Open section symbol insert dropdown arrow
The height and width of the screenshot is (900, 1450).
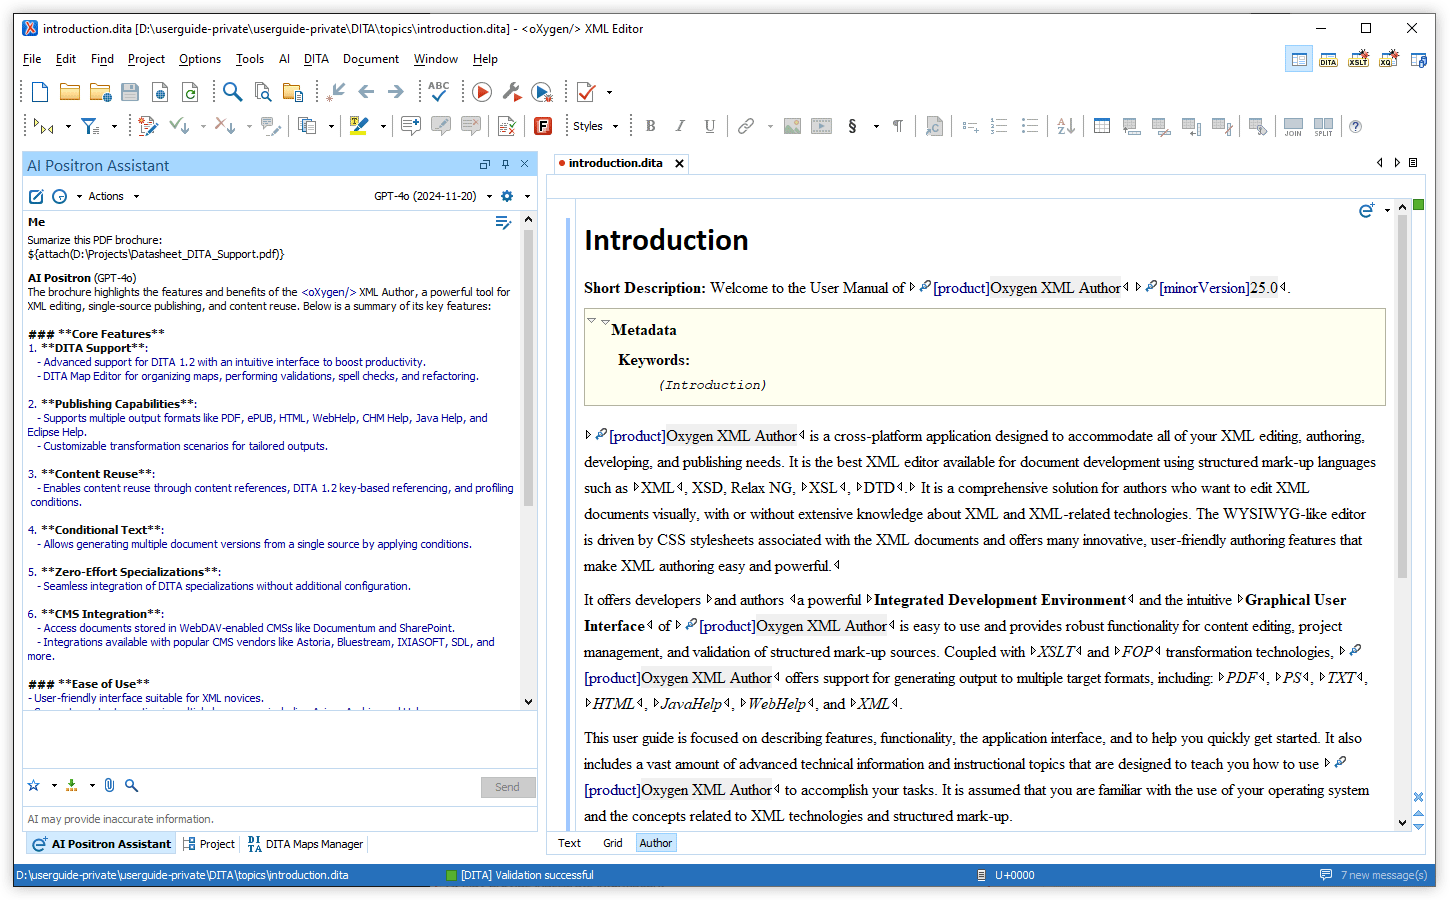(876, 126)
